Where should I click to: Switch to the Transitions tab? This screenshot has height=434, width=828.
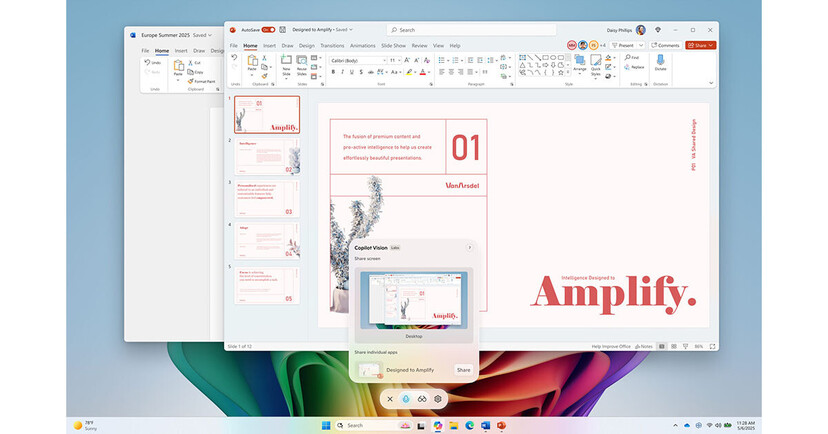click(332, 46)
